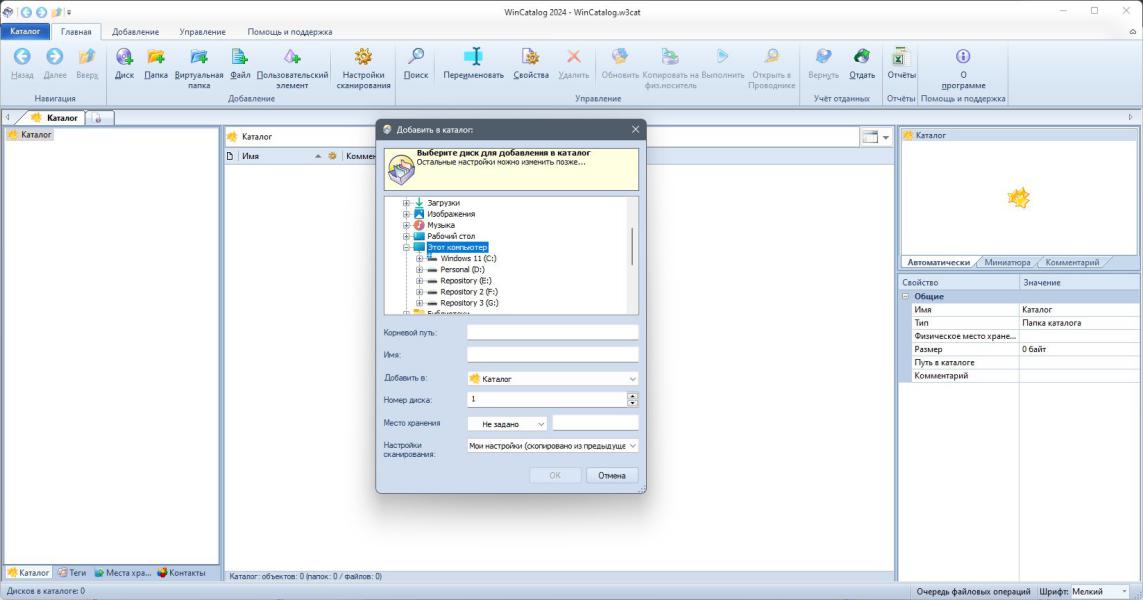Viewport: 1143px width, 600px height.
Task: Open the Шрифт Мелкий dropdown in status bar
Action: tap(1099, 591)
